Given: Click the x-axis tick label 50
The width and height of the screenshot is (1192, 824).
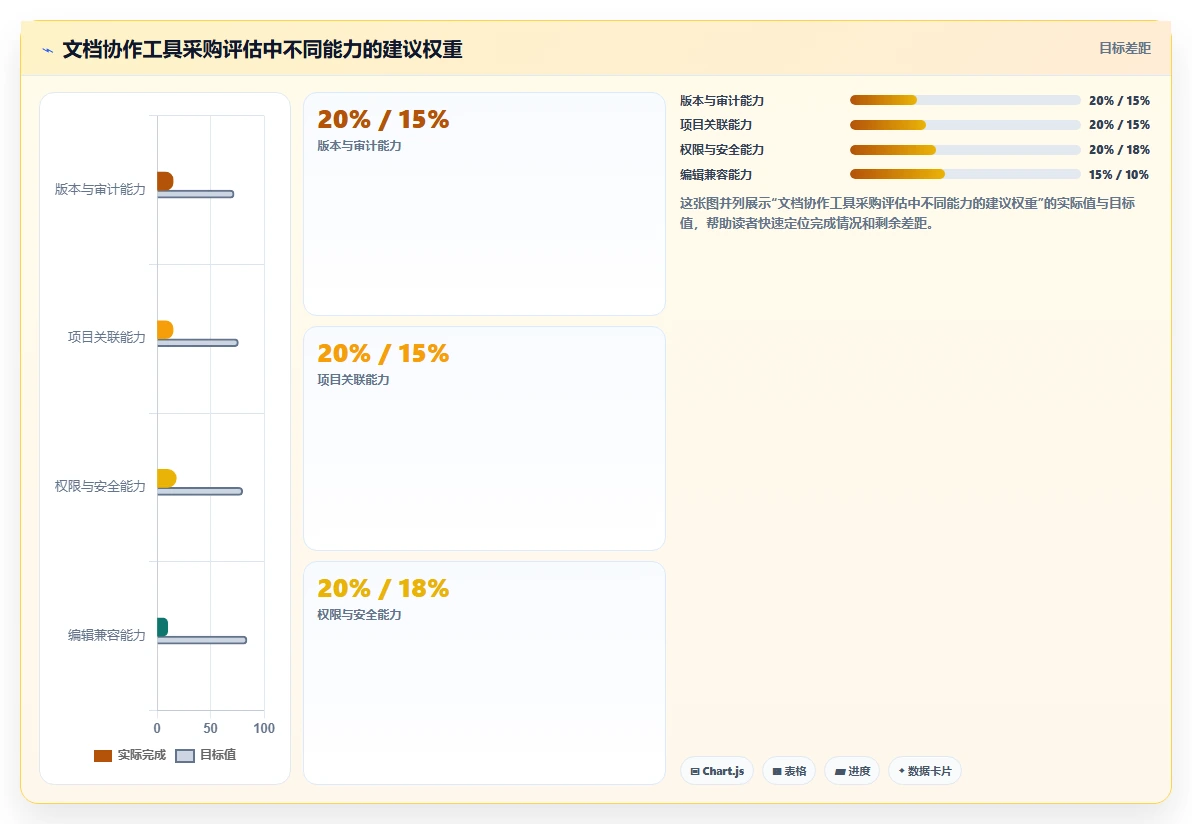Looking at the screenshot, I should point(211,728).
